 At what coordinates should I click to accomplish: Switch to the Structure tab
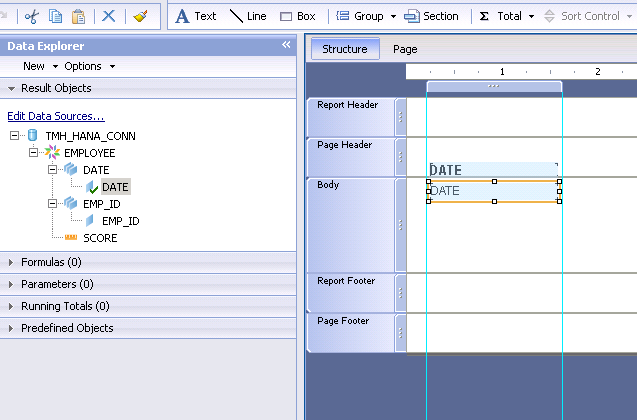click(344, 48)
